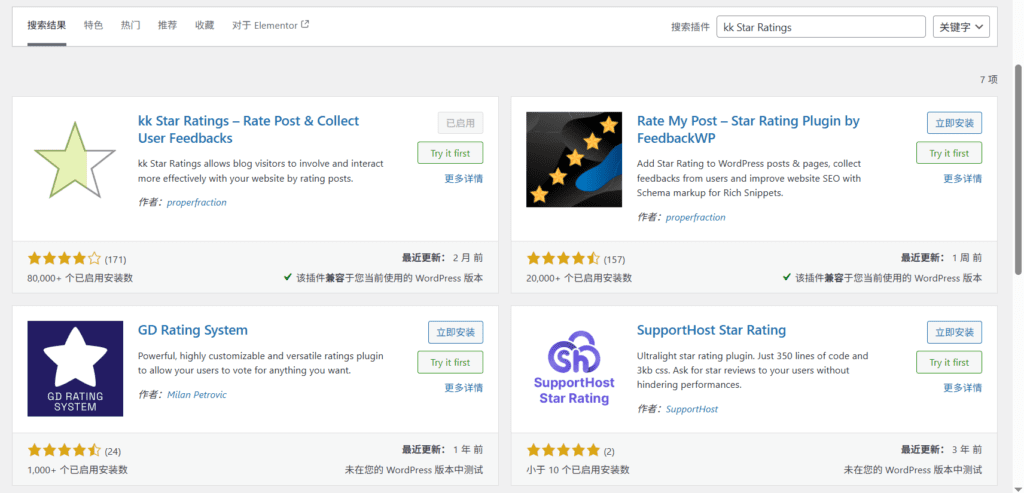Screen dimensions: 1024x493
Task: Click the Rate My Post plugin thumbnail
Action: point(567,159)
